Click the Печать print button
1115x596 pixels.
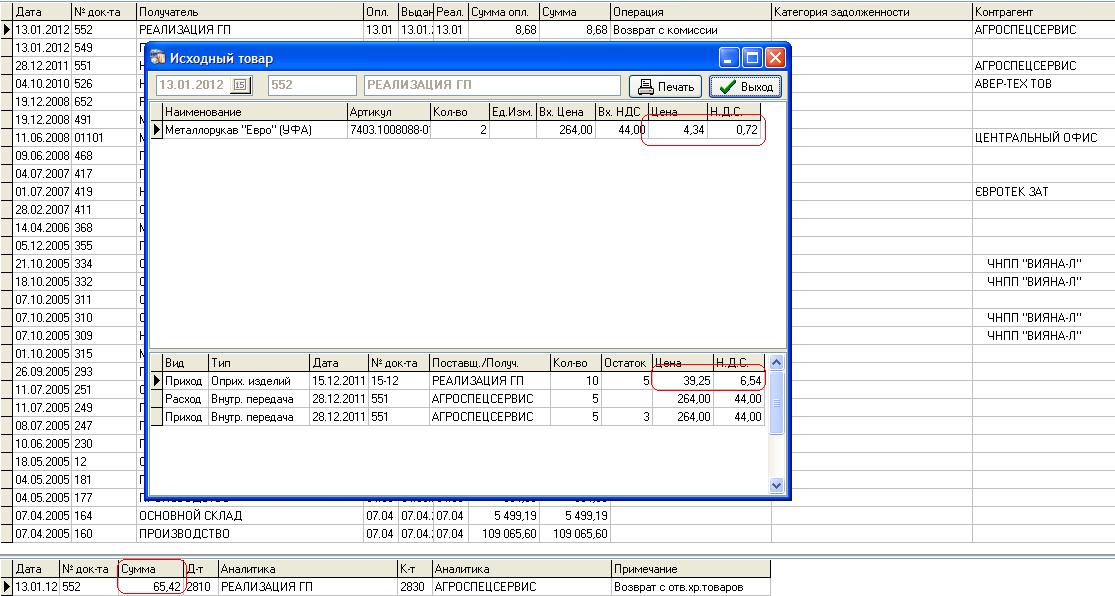tap(665, 86)
